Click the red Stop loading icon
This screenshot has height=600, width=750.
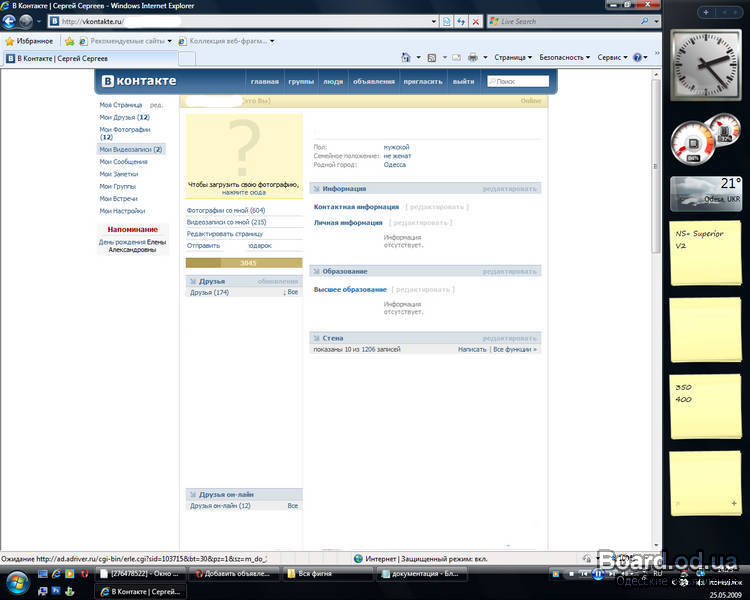click(475, 21)
